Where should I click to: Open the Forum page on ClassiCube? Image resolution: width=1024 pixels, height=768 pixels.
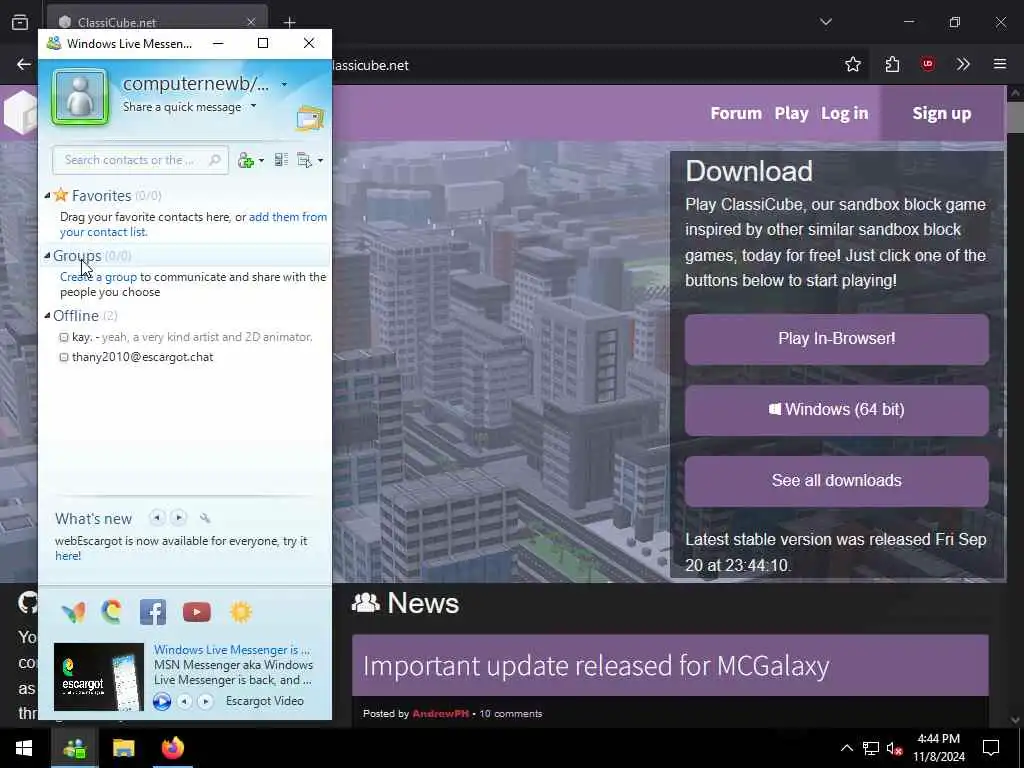tap(736, 113)
